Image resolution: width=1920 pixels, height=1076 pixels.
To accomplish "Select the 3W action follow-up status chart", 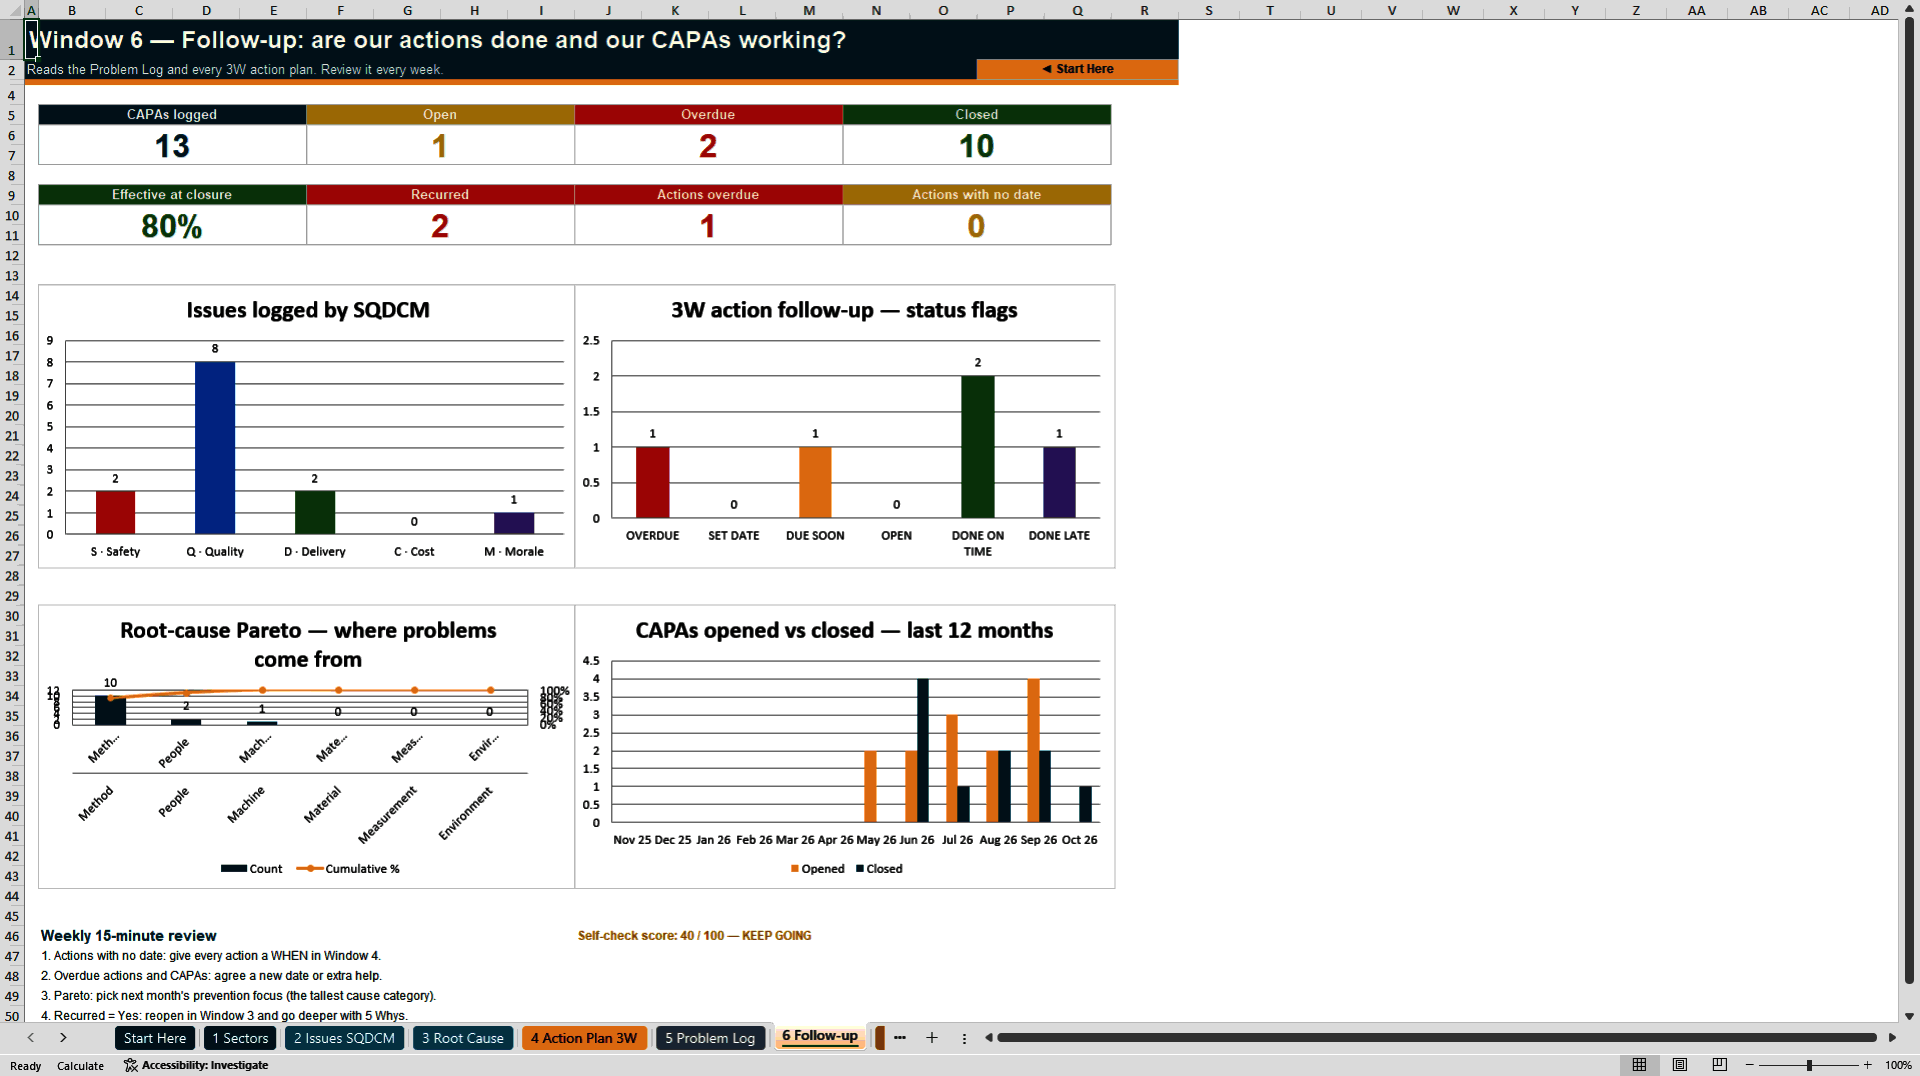I will pyautogui.click(x=845, y=427).
